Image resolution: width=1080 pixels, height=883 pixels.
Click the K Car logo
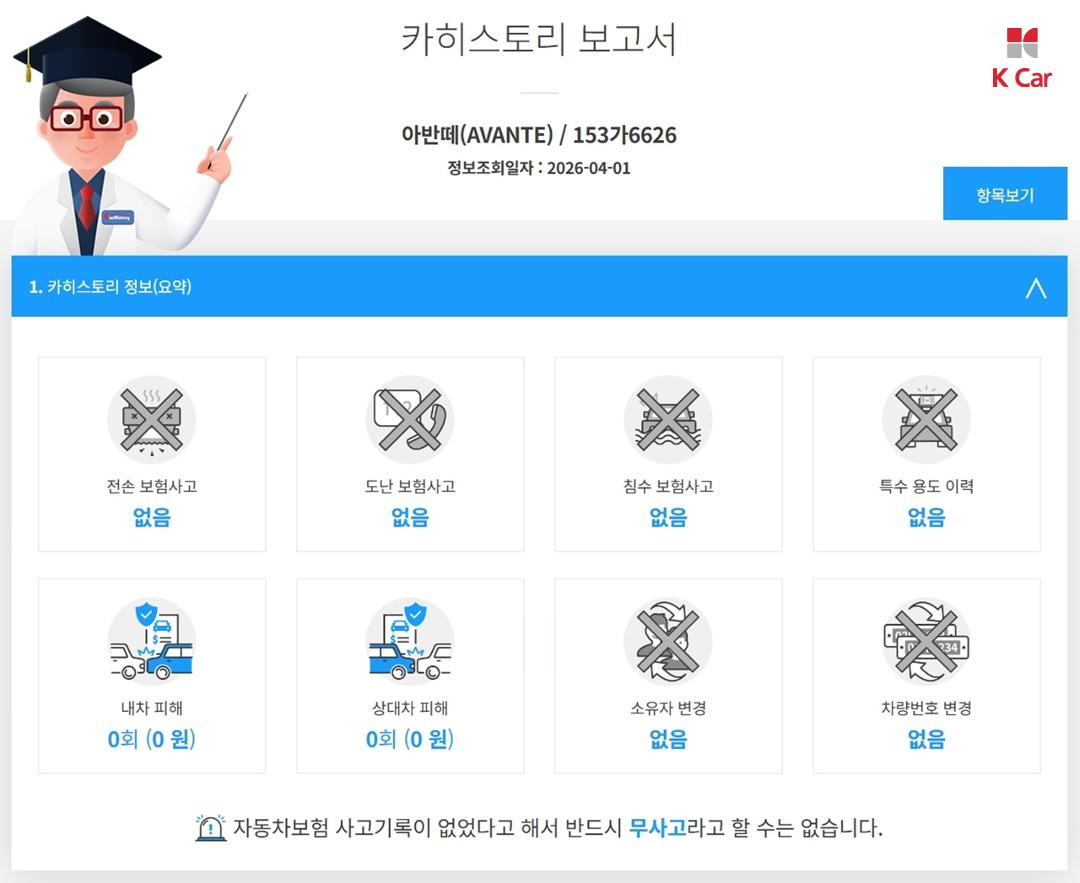(1021, 59)
